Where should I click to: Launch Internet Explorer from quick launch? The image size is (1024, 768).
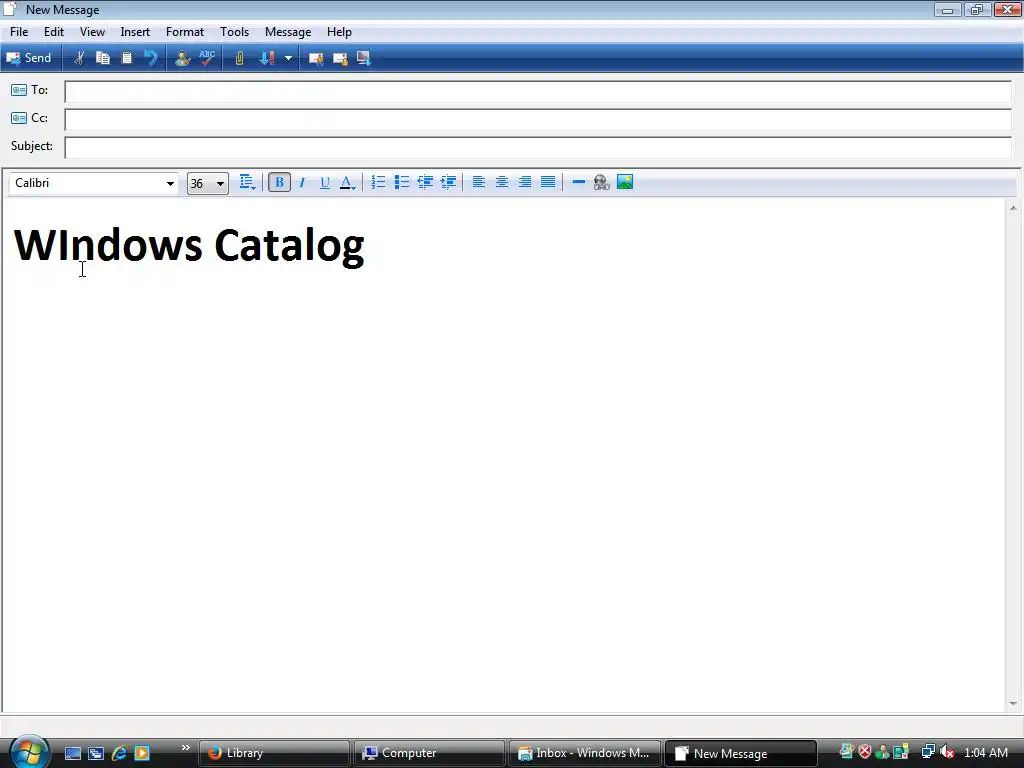coord(119,753)
